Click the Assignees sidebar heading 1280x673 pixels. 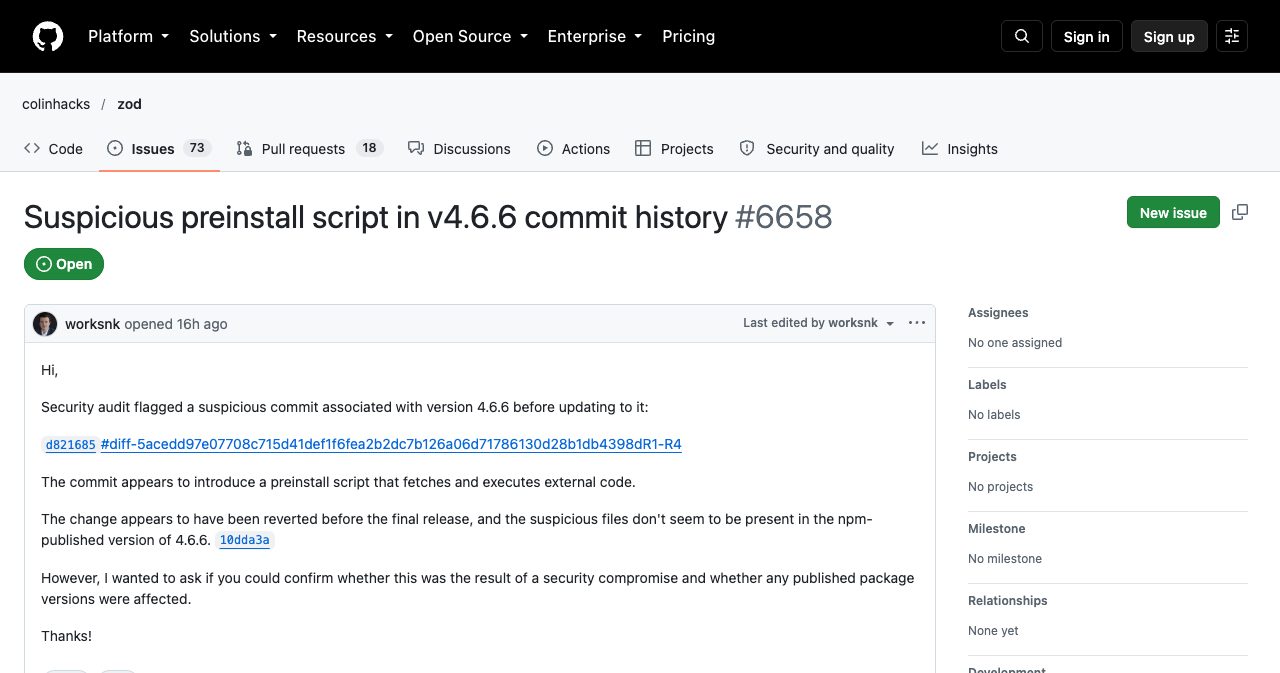(x=998, y=313)
